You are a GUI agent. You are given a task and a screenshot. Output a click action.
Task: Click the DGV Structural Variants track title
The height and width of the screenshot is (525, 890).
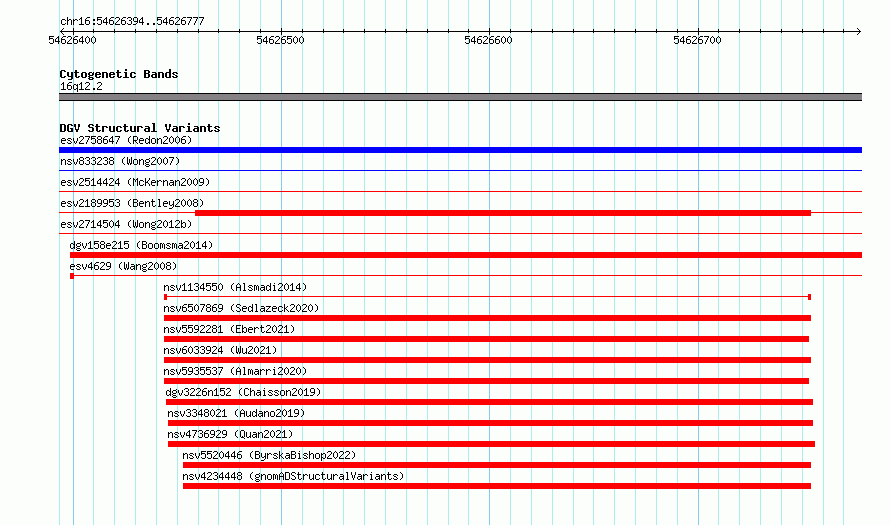tap(140, 128)
